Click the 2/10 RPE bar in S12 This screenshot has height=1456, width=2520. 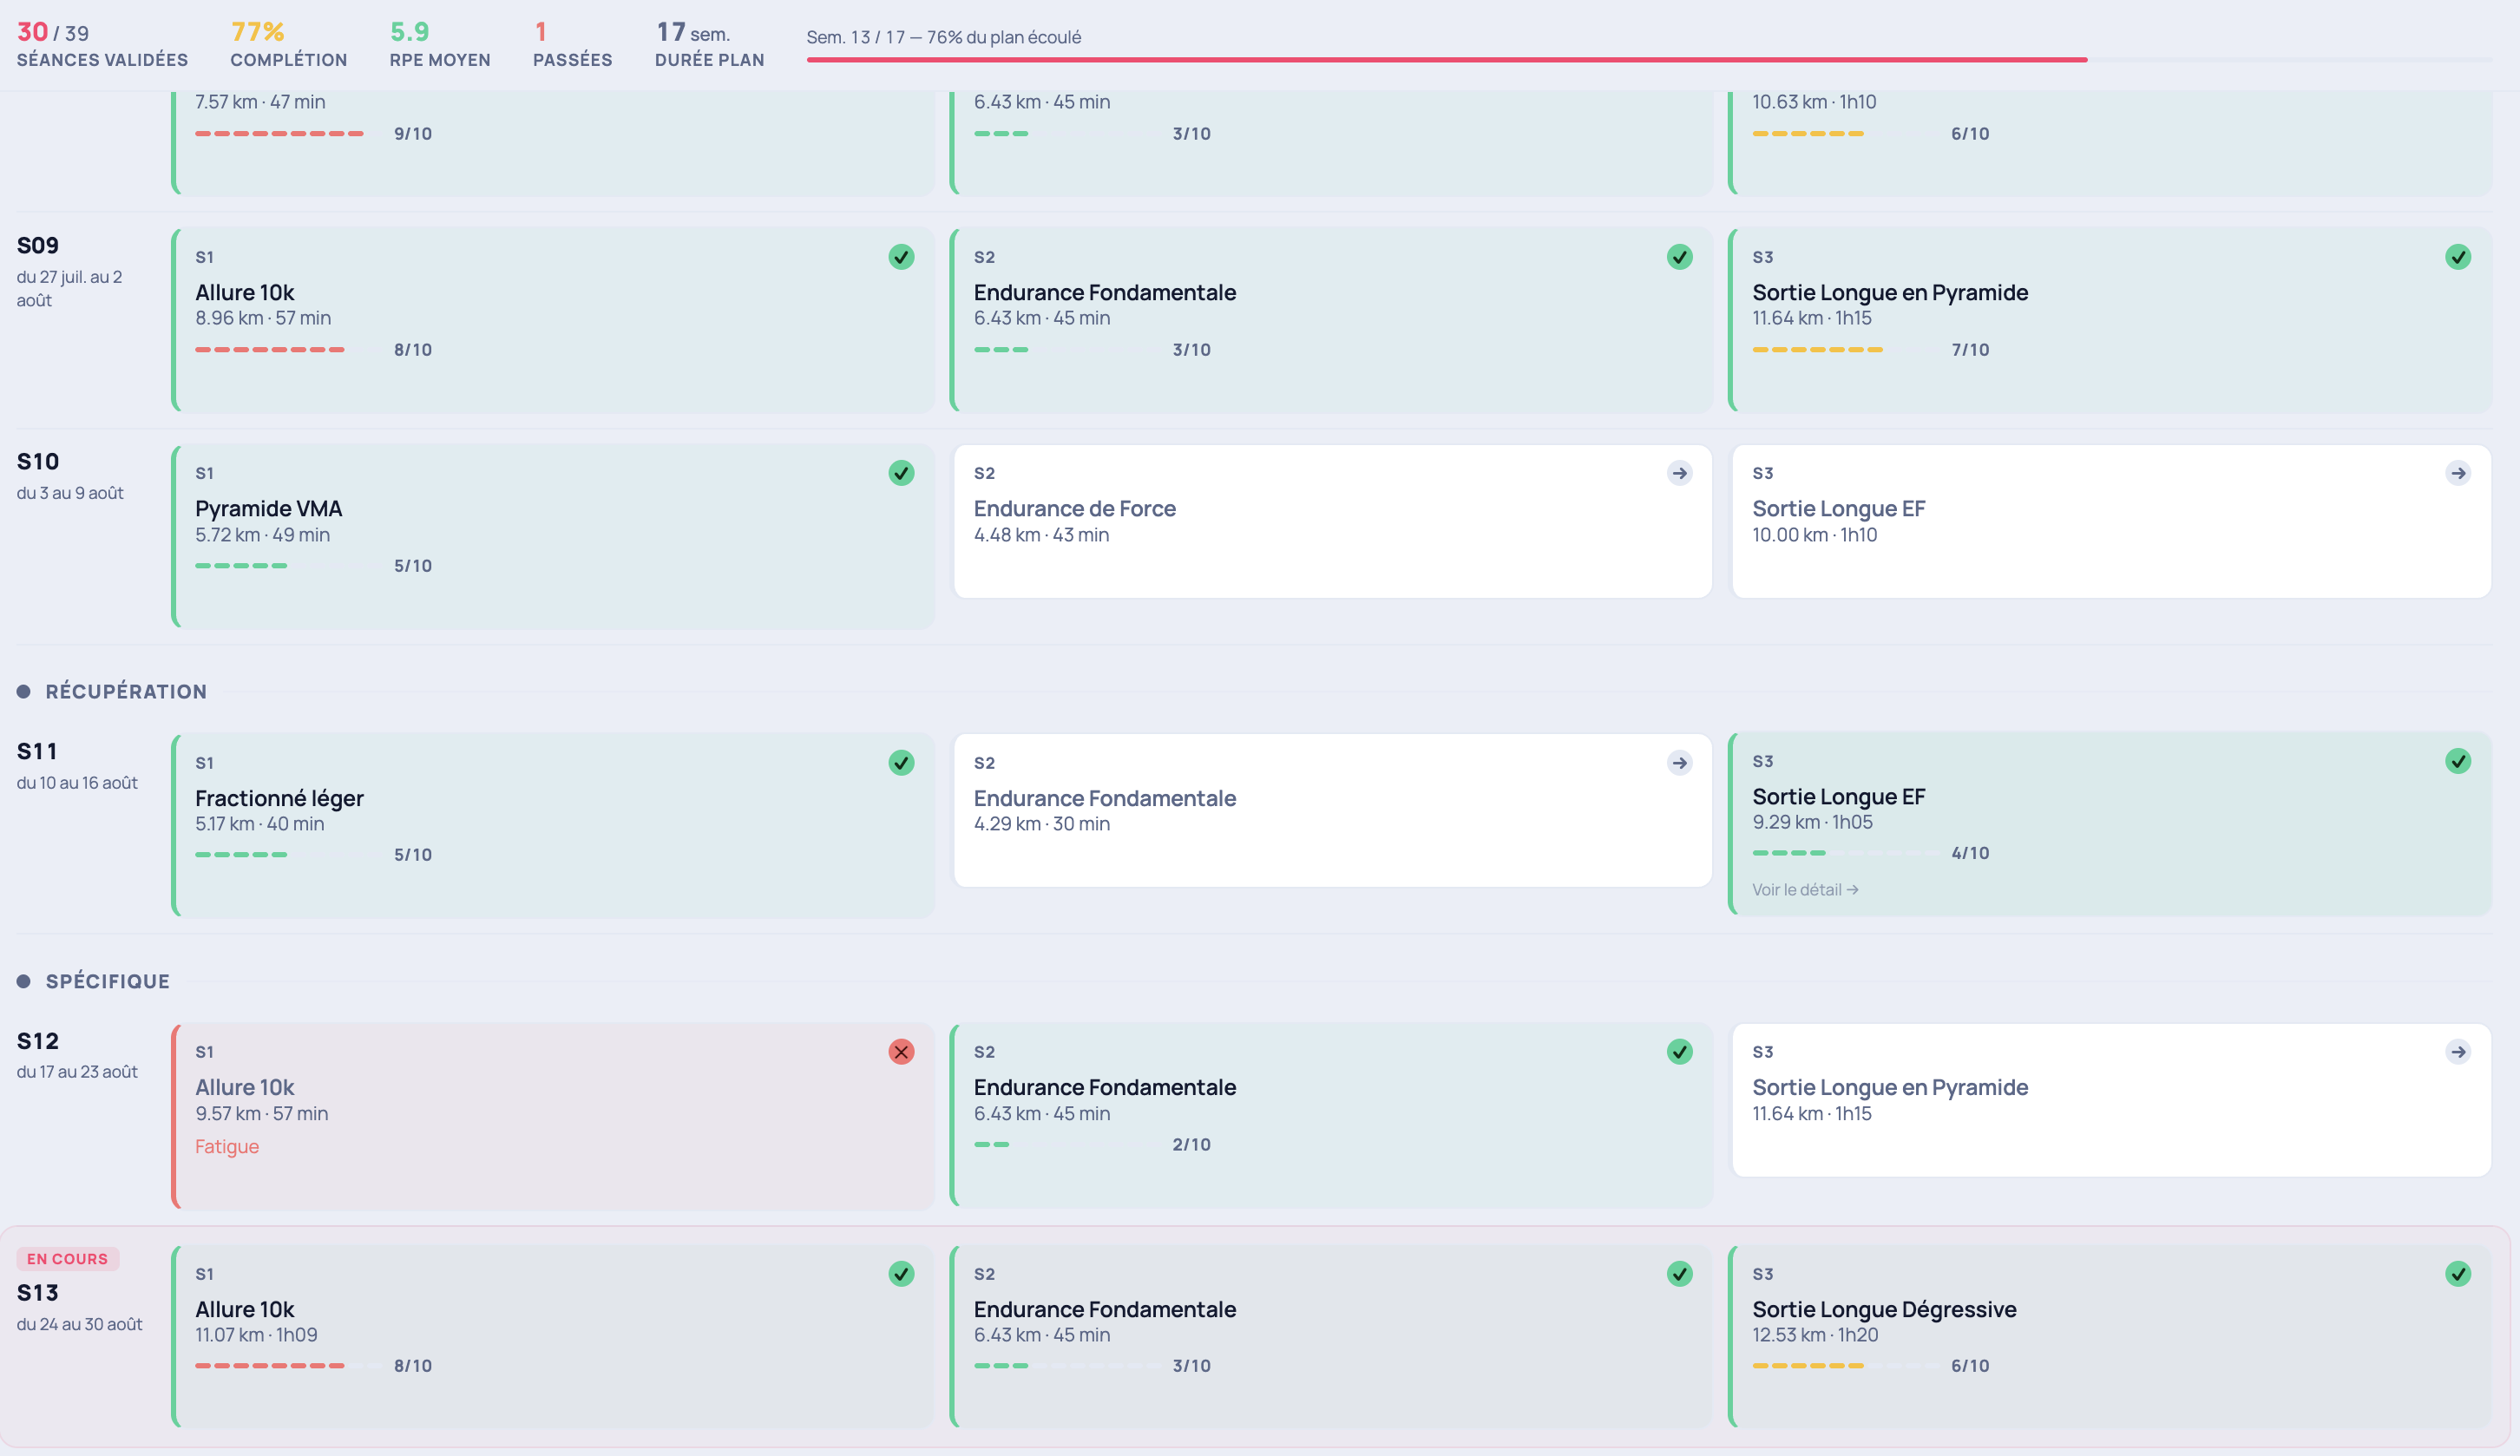(x=1067, y=1145)
